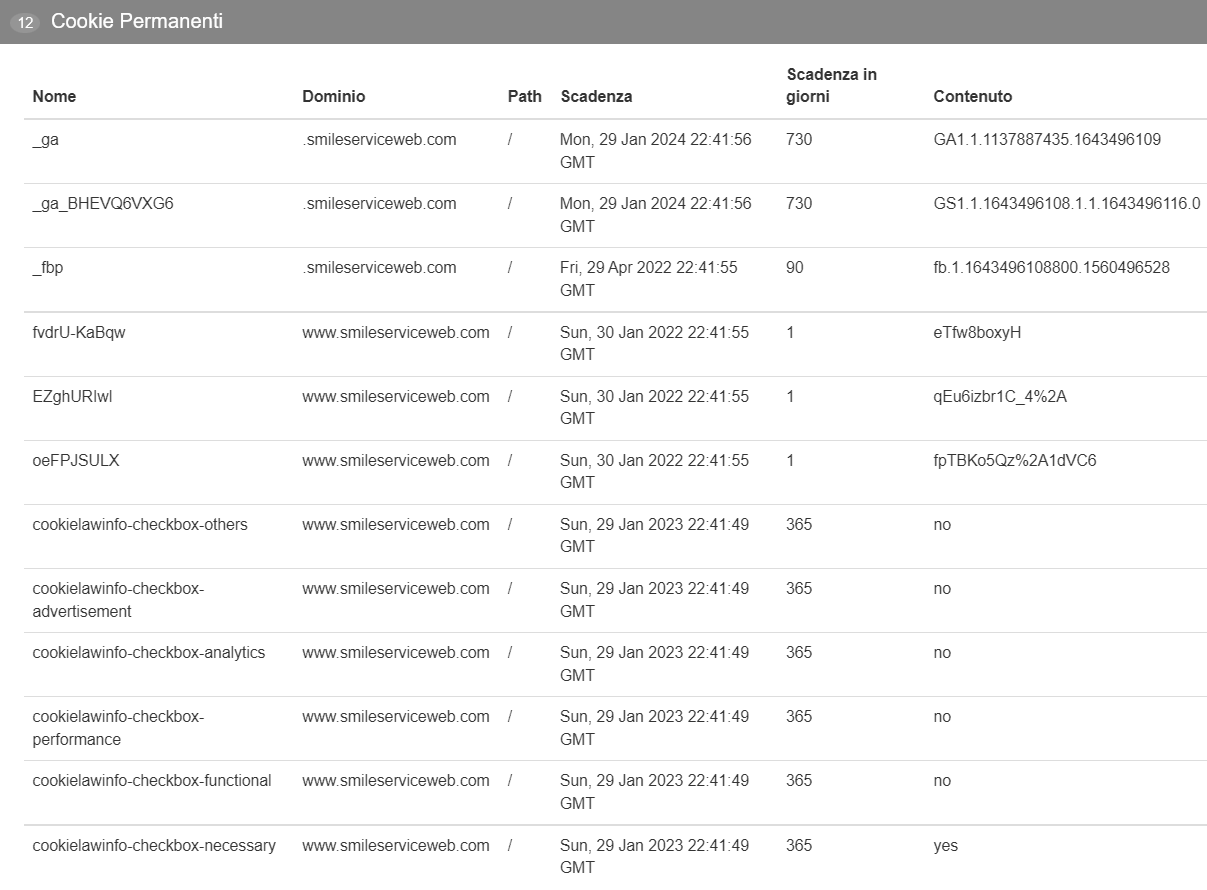Screen dimensions: 1207x890
Task: Click the expiry date of _ga cookie
Action: coord(656,151)
